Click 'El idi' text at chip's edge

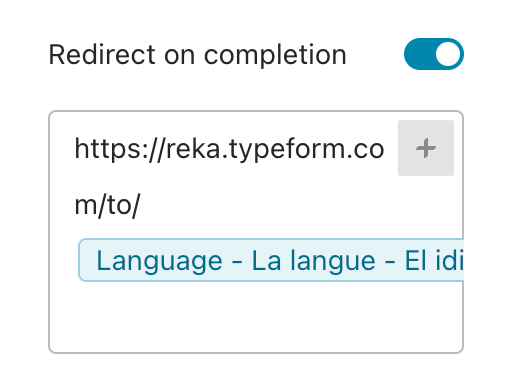click(x=434, y=260)
